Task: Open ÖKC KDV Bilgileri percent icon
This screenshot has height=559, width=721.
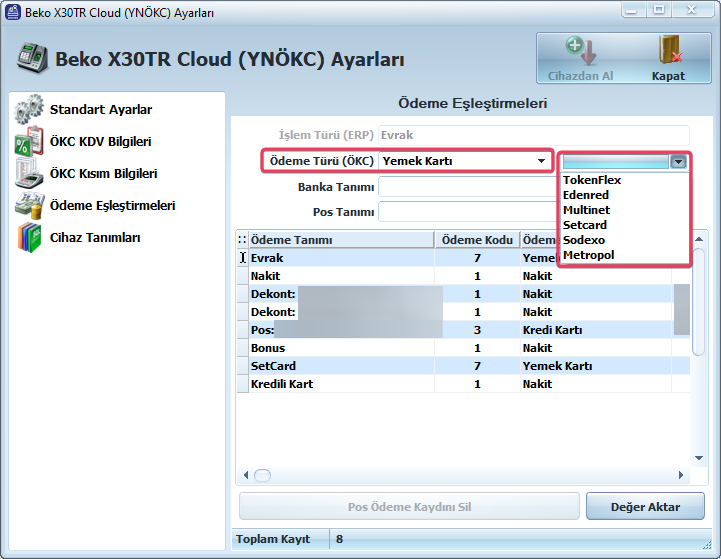Action: [29, 141]
